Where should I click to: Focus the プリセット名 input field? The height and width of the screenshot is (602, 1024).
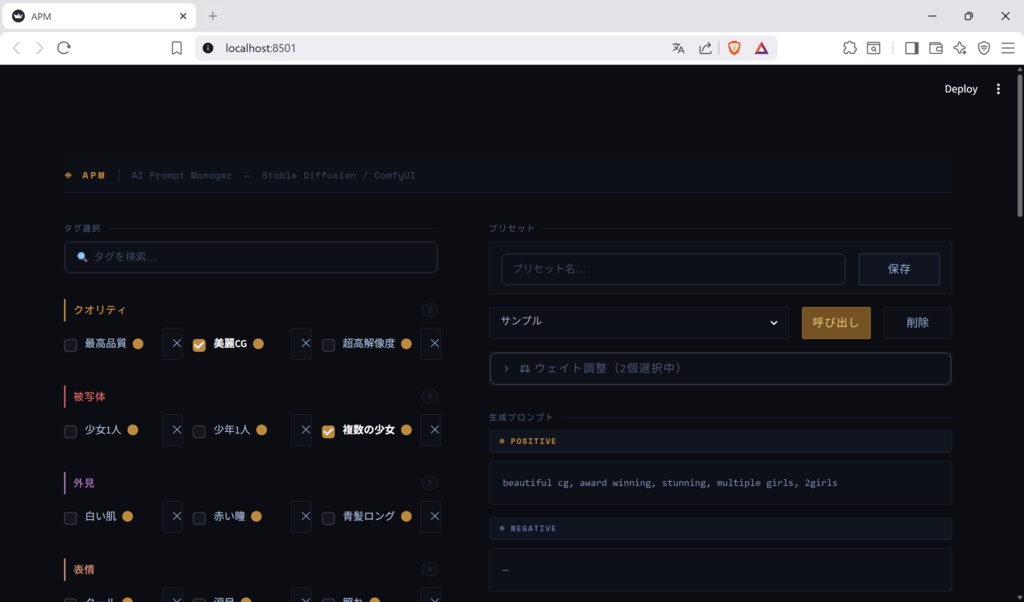point(673,269)
